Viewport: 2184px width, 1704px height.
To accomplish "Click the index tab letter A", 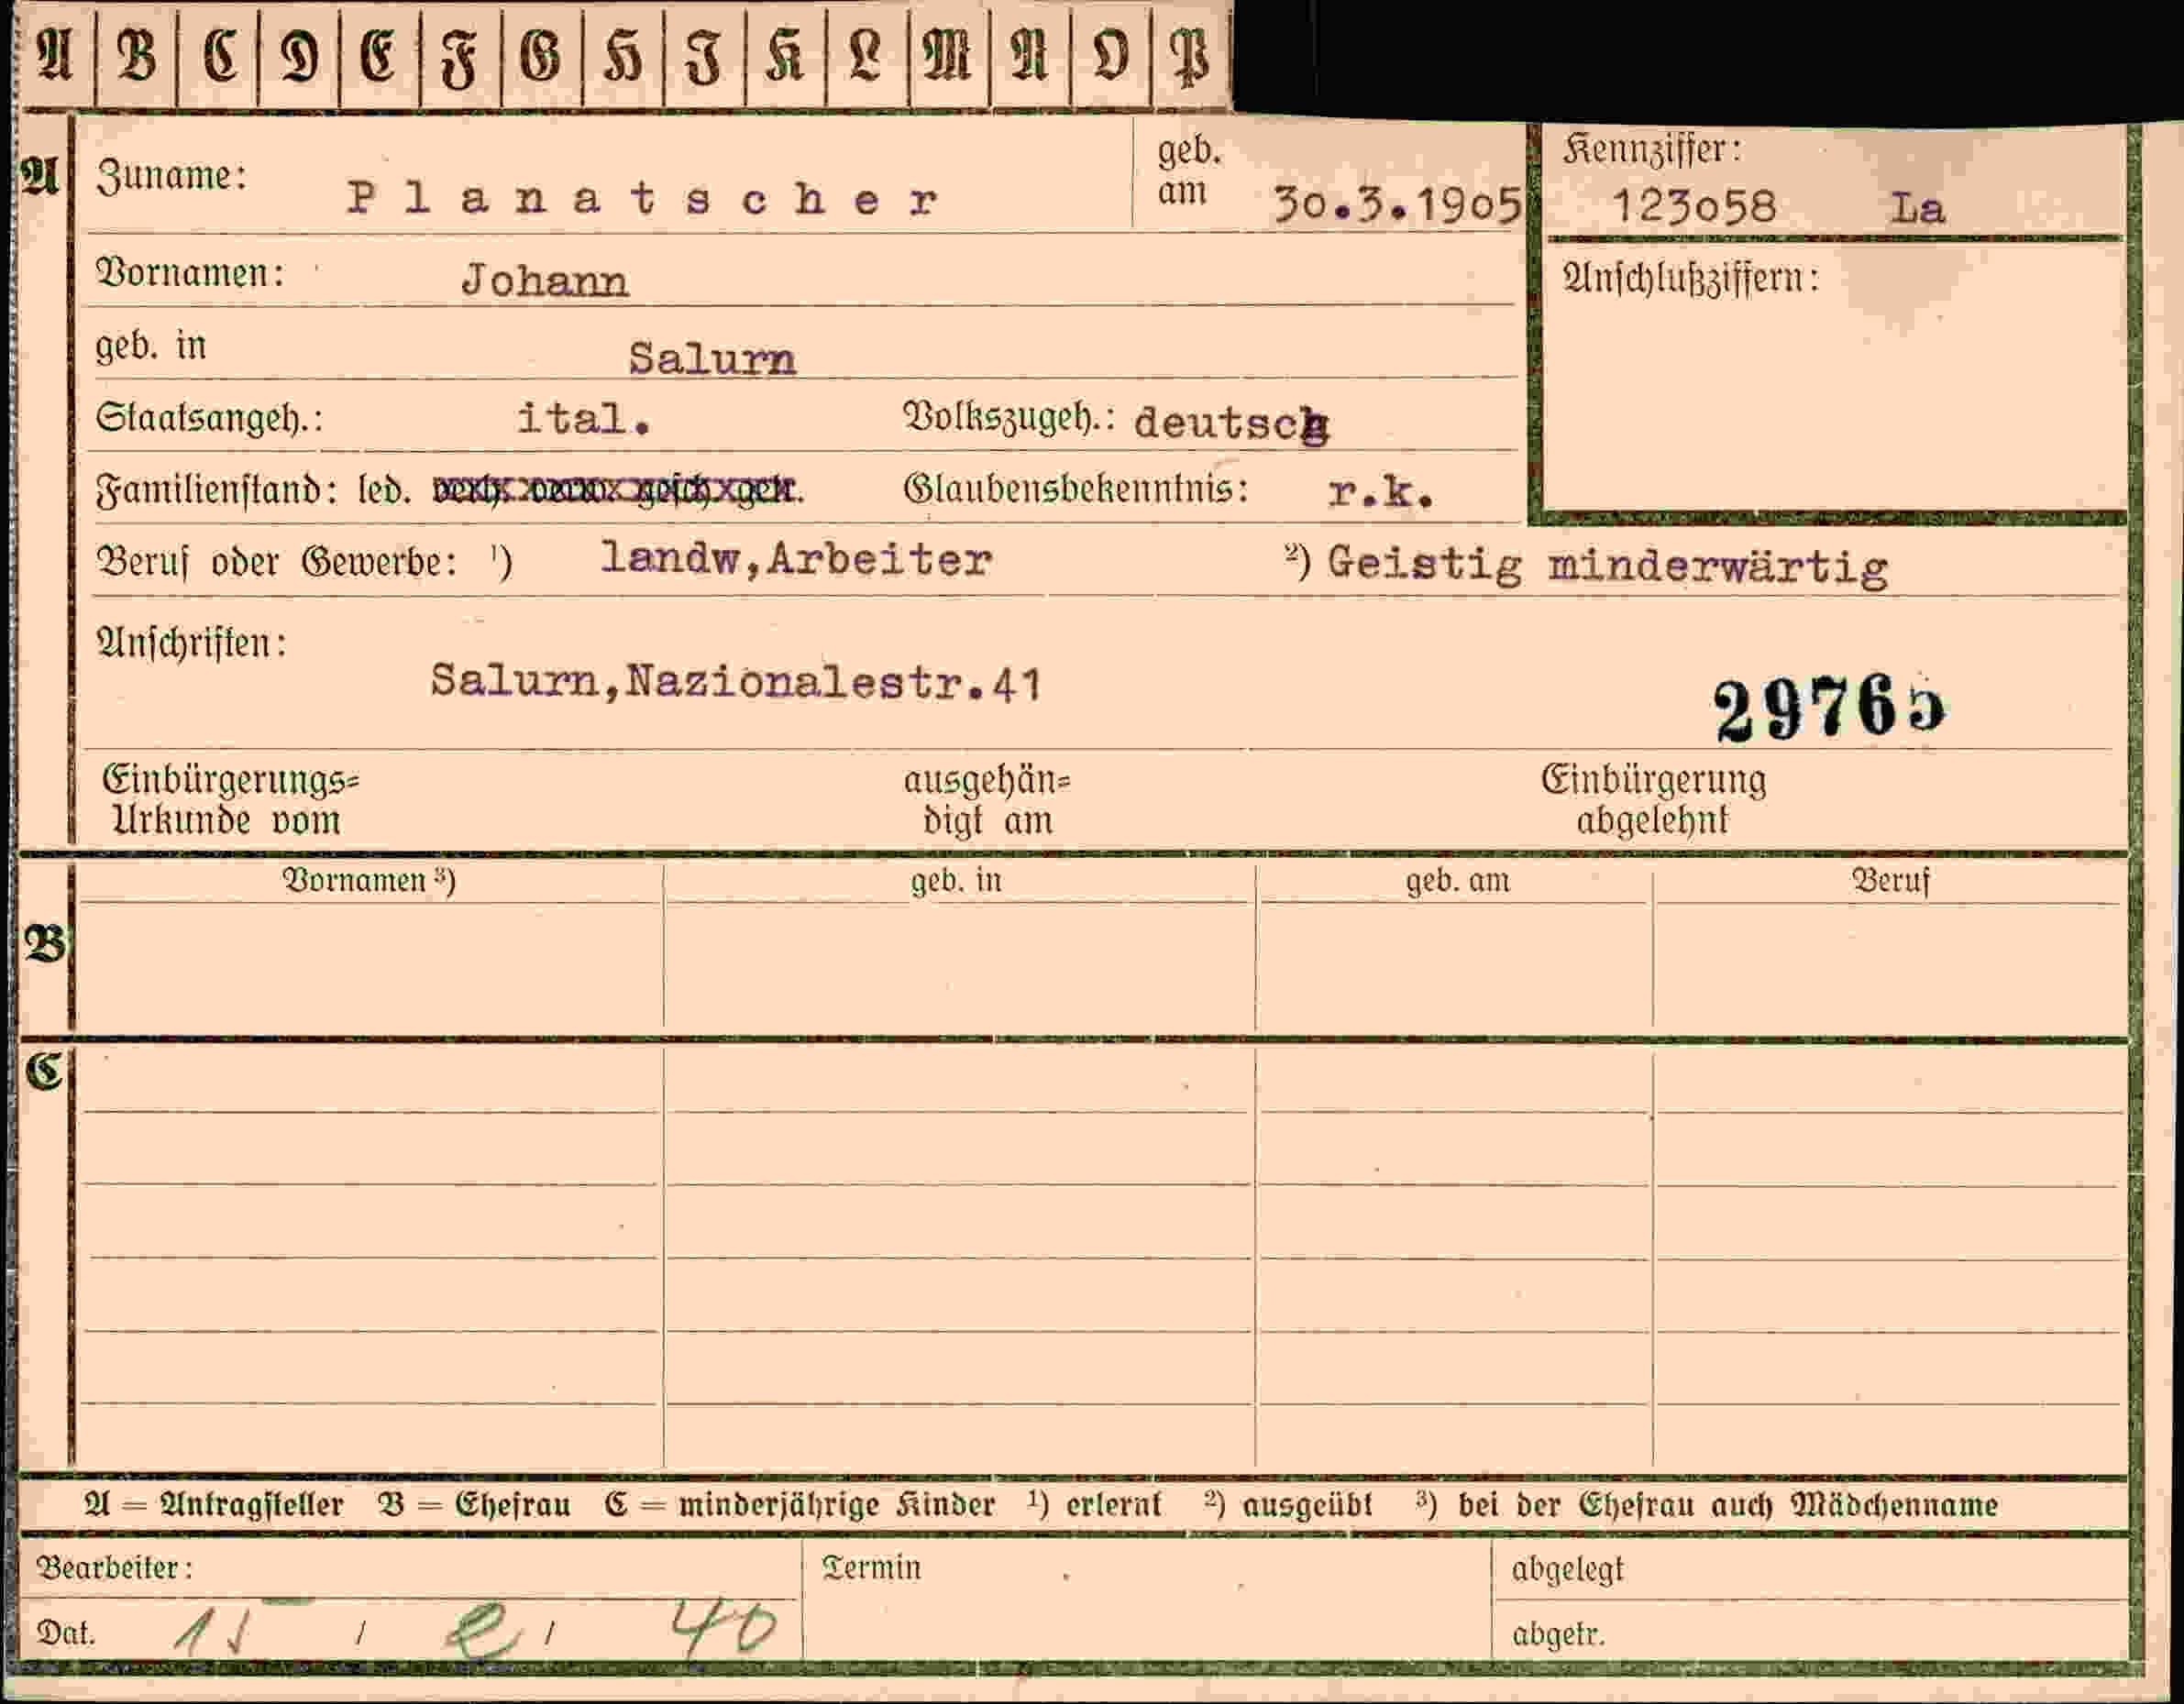I will click(x=55, y=53).
